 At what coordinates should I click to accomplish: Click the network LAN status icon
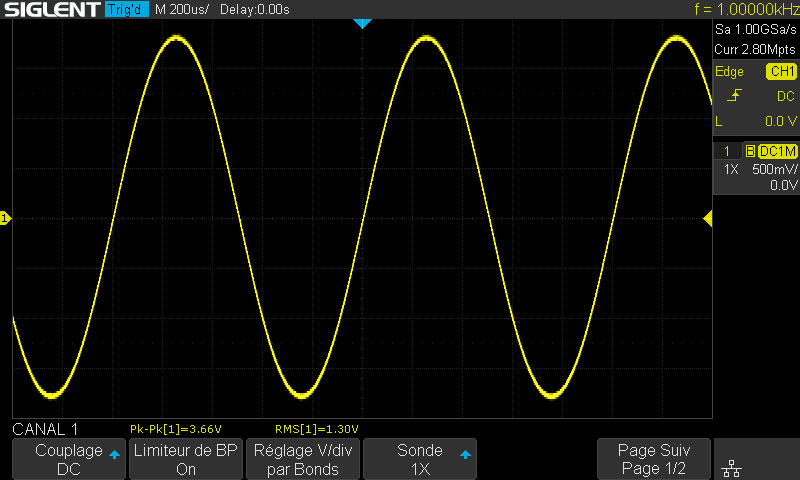coord(732,468)
